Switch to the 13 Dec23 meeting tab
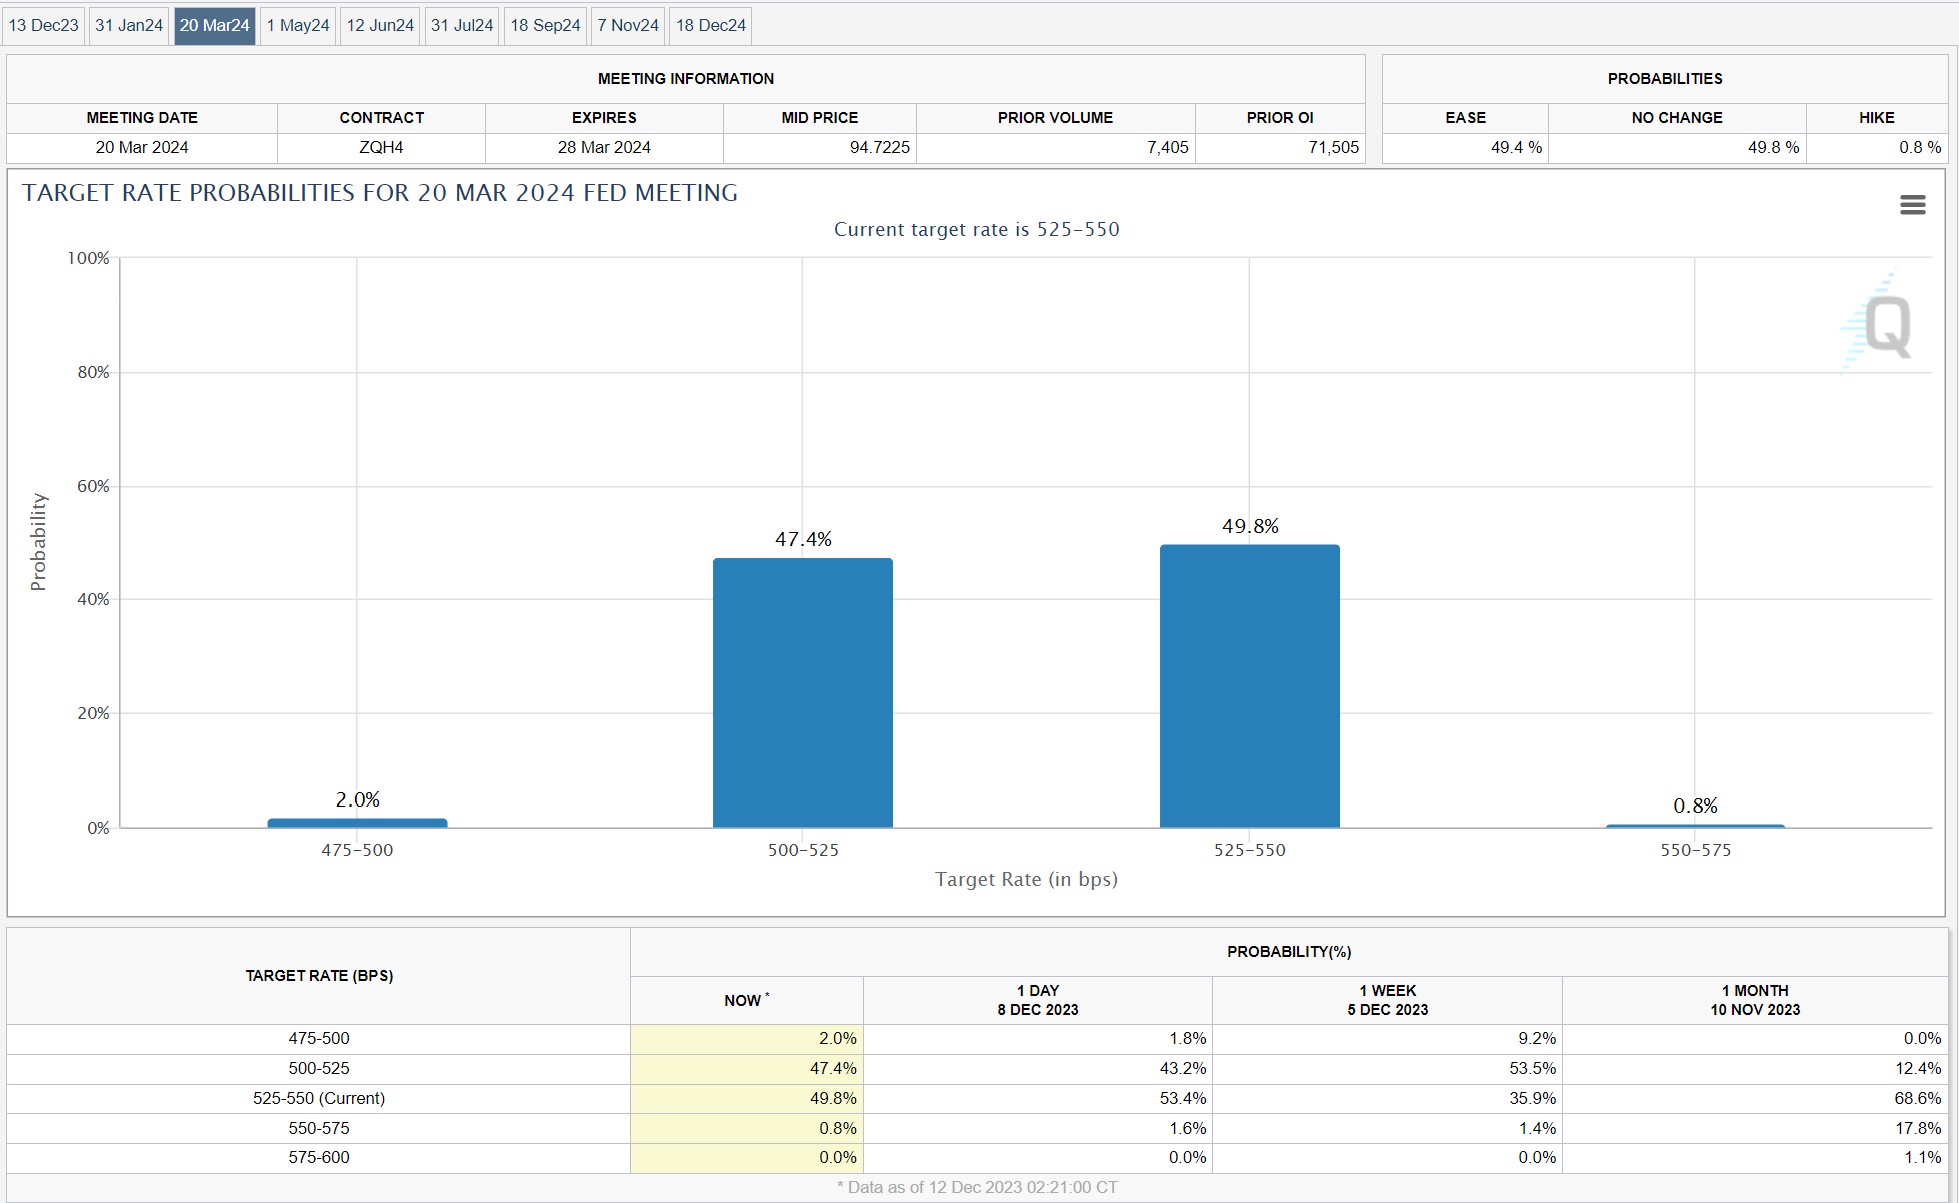Screen dimensions: 1959x1203 (x=44, y=25)
